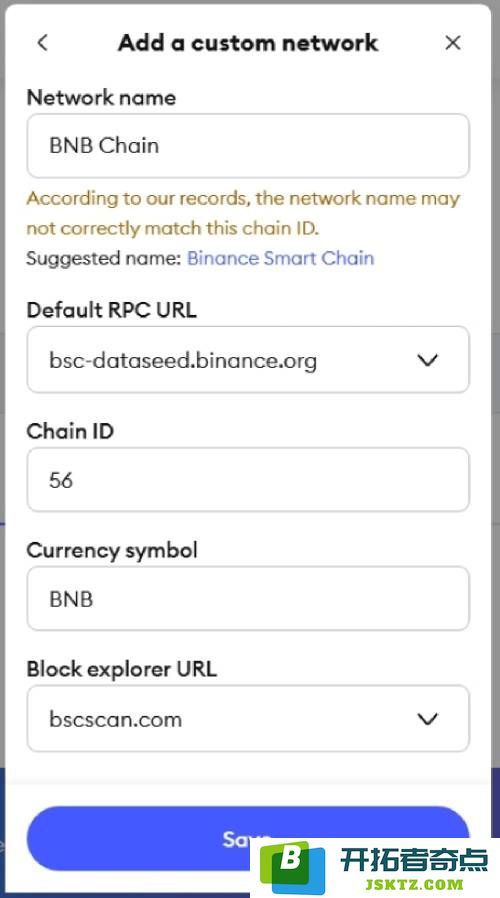Expand the Default RPC URL chevron

tap(427, 360)
